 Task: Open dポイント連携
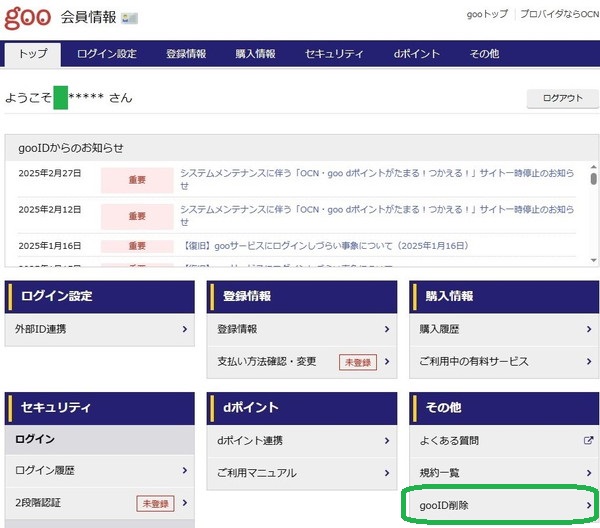(302, 441)
